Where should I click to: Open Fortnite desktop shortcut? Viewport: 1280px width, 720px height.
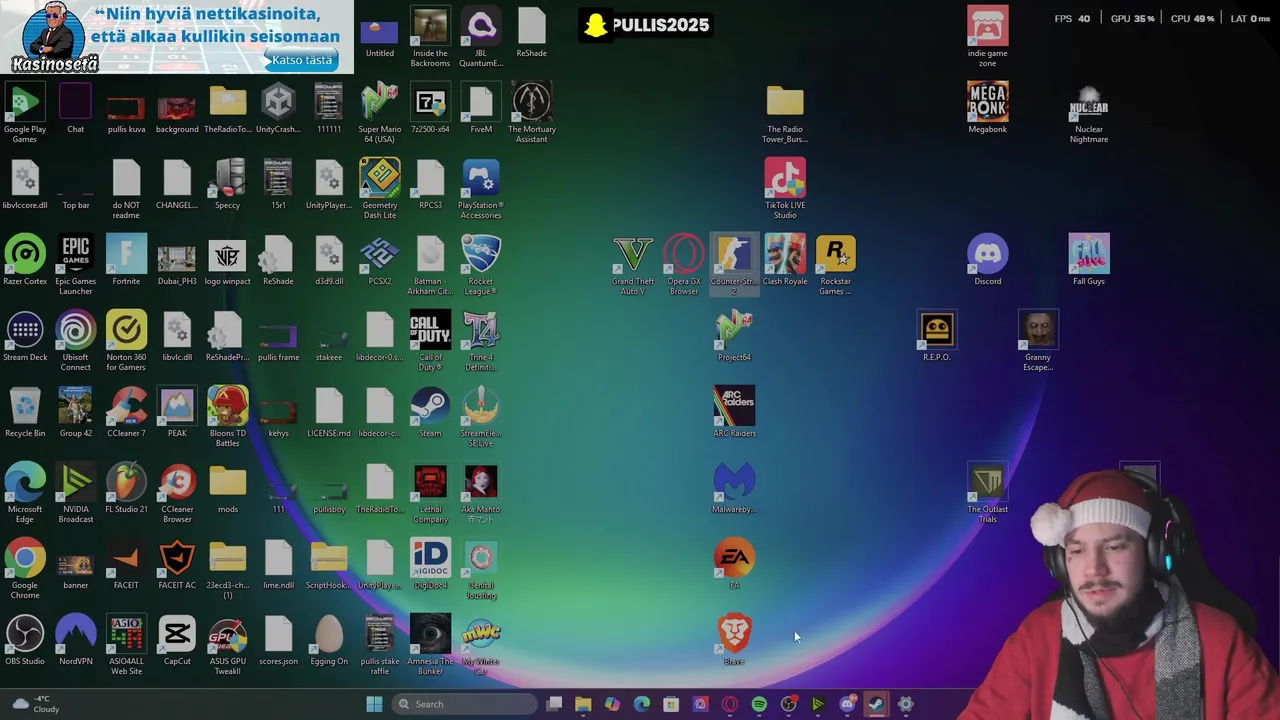[126, 262]
